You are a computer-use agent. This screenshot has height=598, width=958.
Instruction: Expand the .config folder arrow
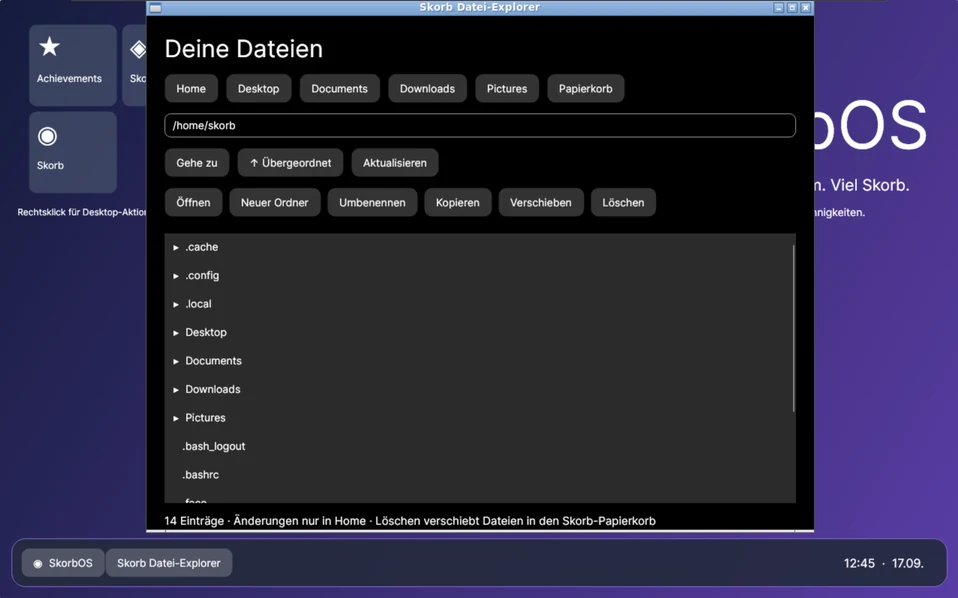(175, 276)
